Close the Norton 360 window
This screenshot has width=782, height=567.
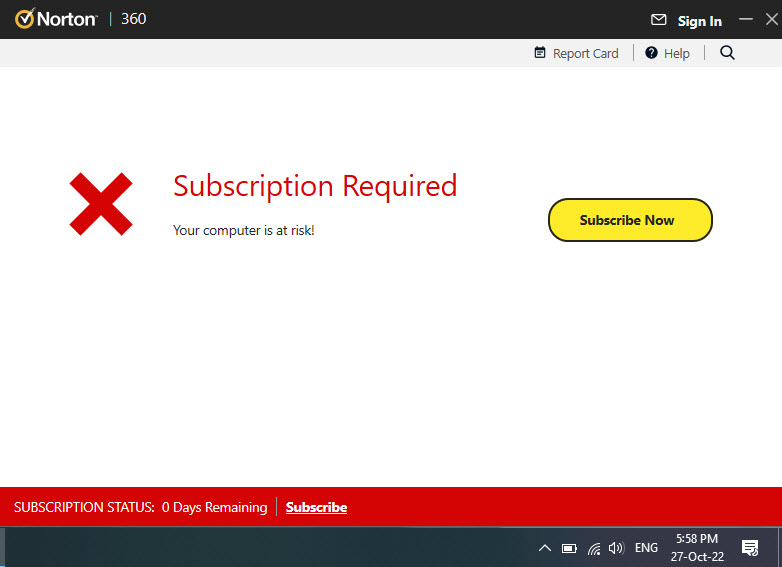772,19
